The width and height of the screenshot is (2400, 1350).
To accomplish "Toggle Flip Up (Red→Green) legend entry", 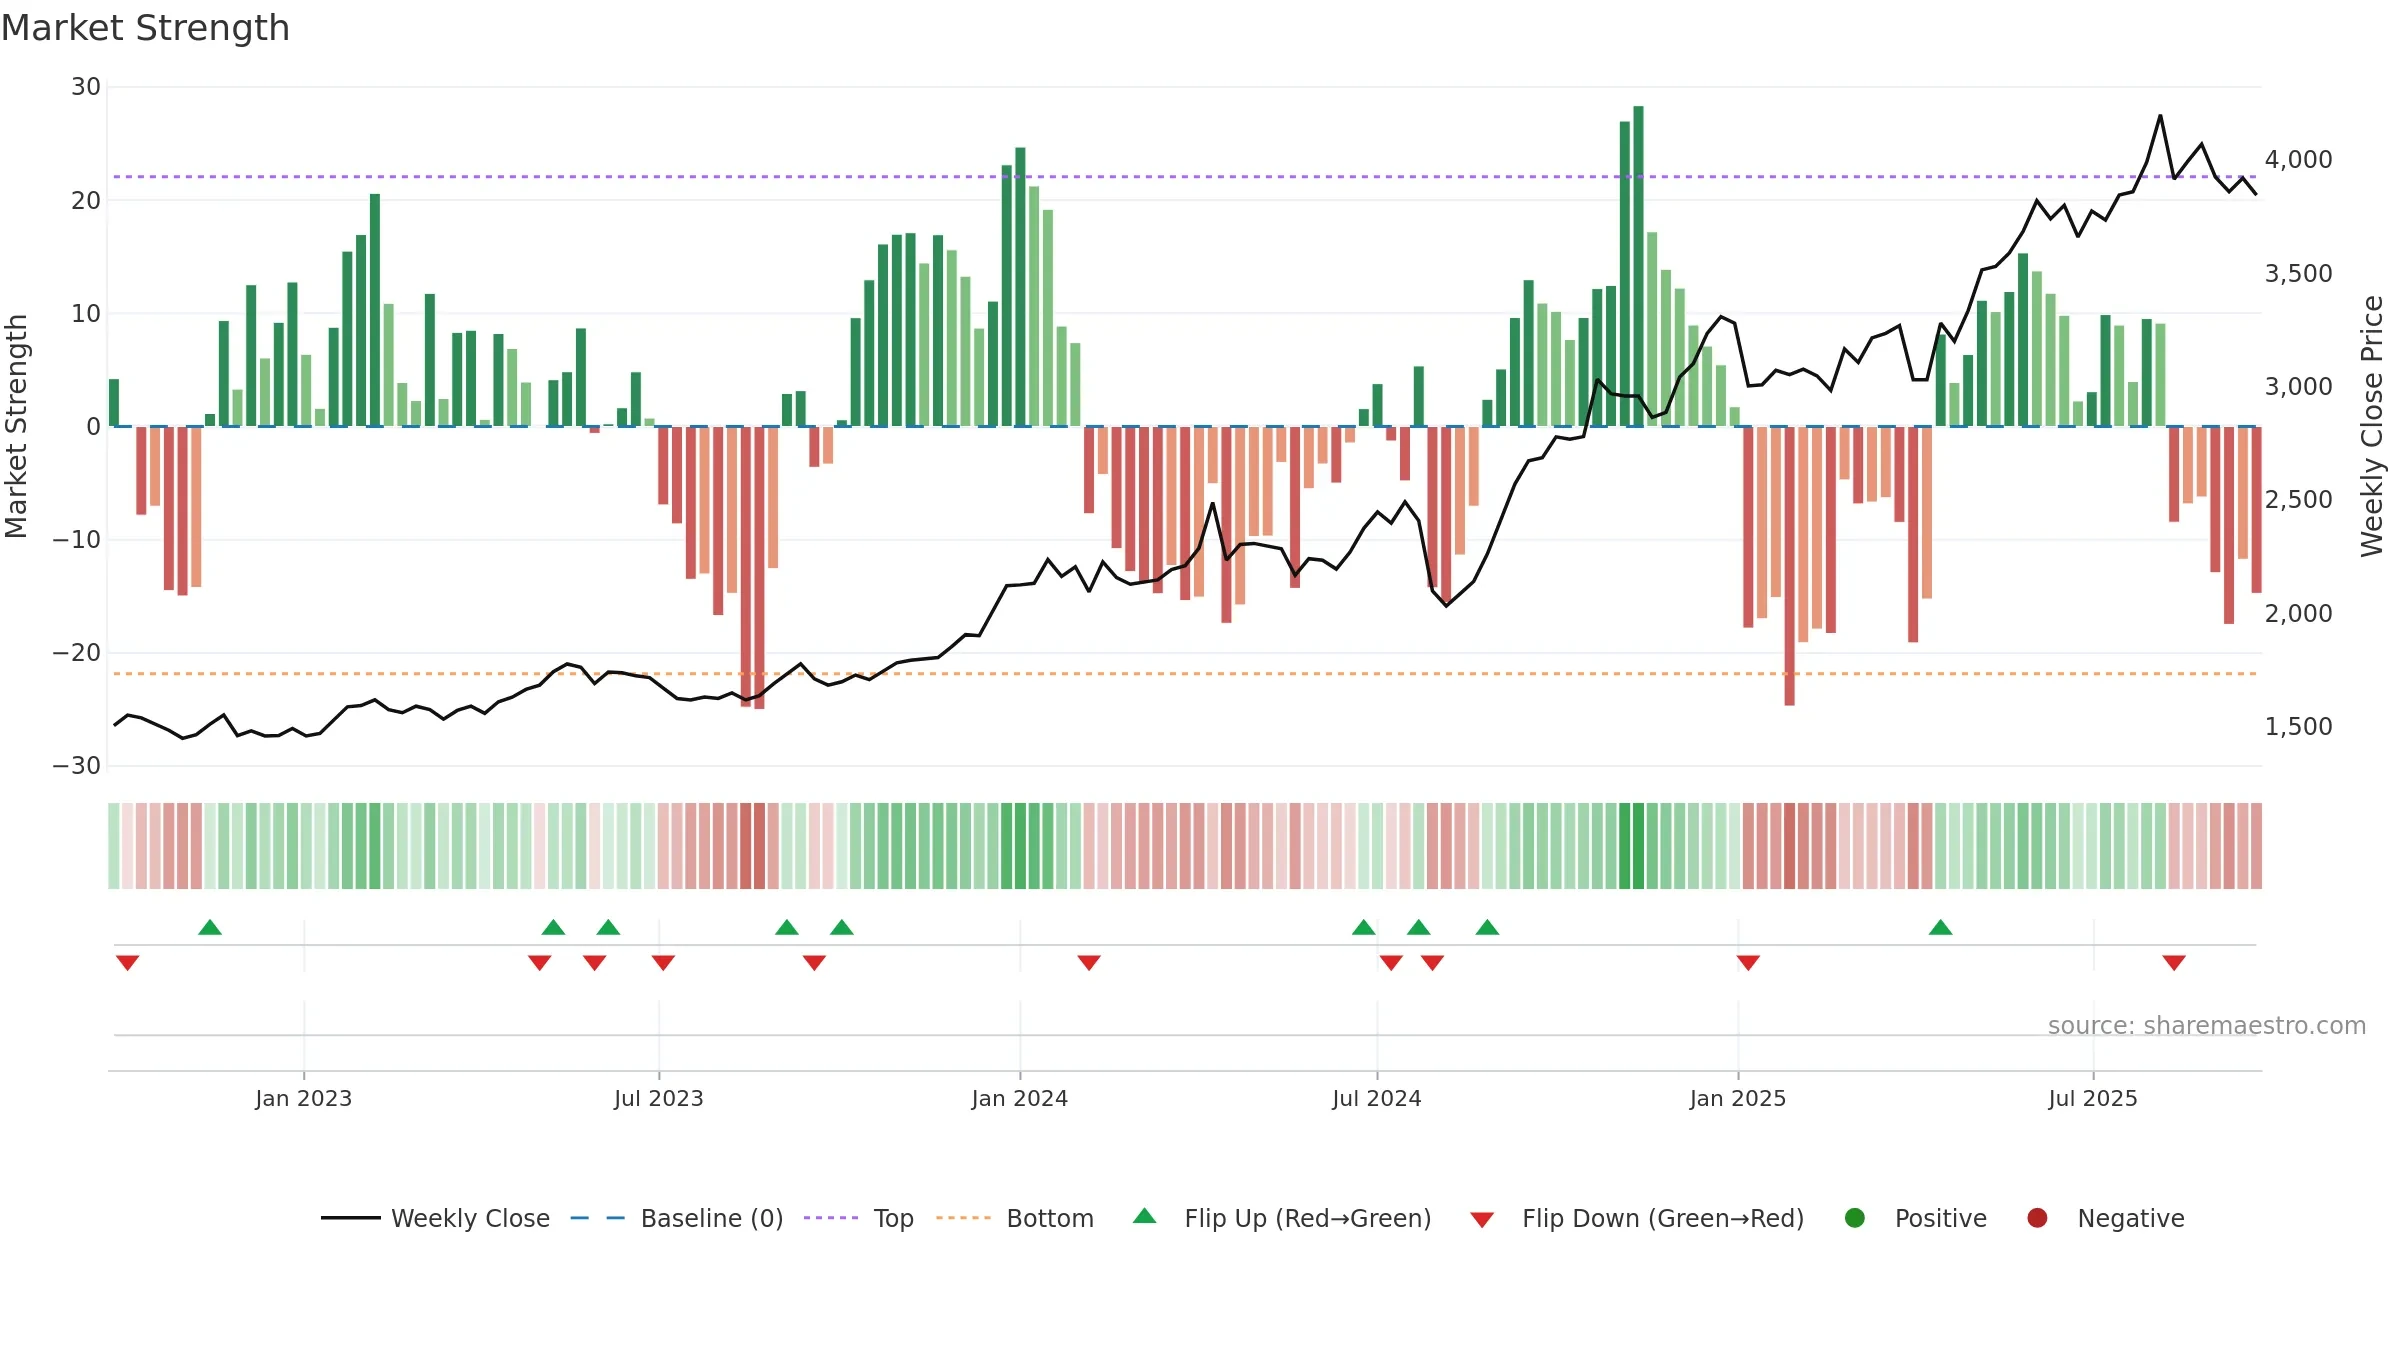I will (x=1282, y=1218).
